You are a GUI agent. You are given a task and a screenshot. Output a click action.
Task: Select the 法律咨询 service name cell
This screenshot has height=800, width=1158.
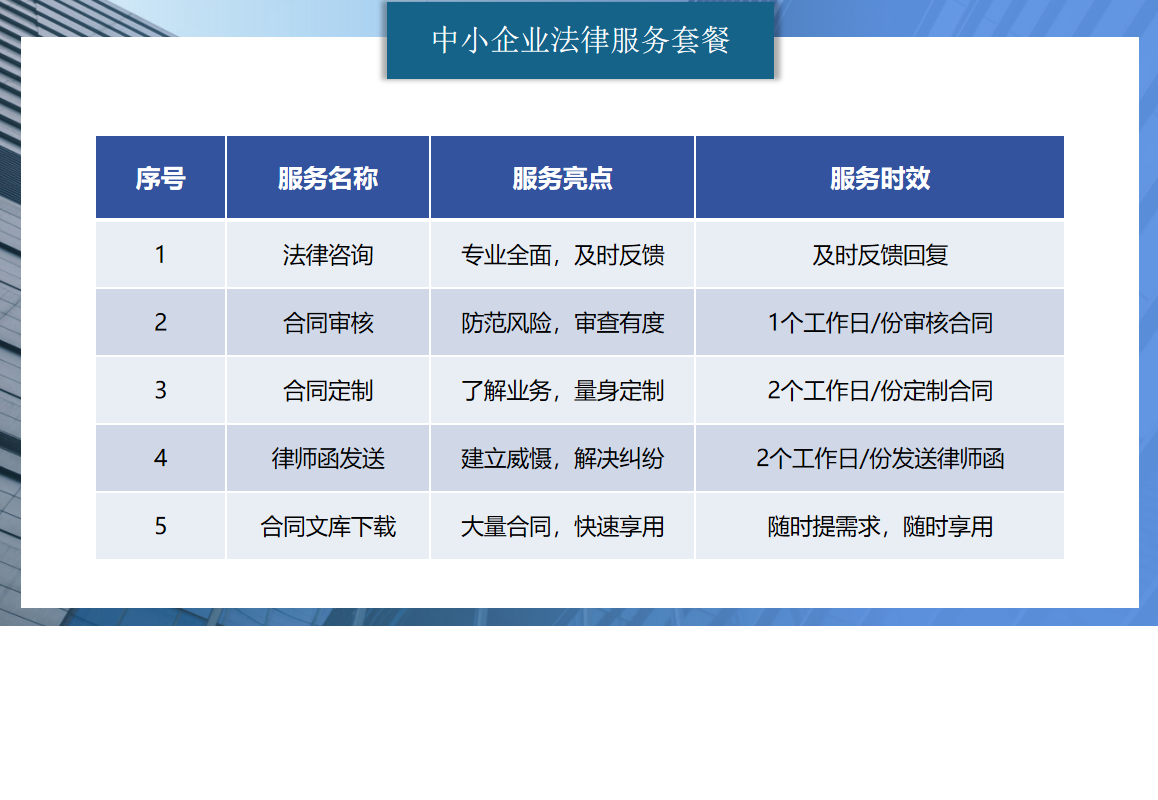tap(328, 255)
